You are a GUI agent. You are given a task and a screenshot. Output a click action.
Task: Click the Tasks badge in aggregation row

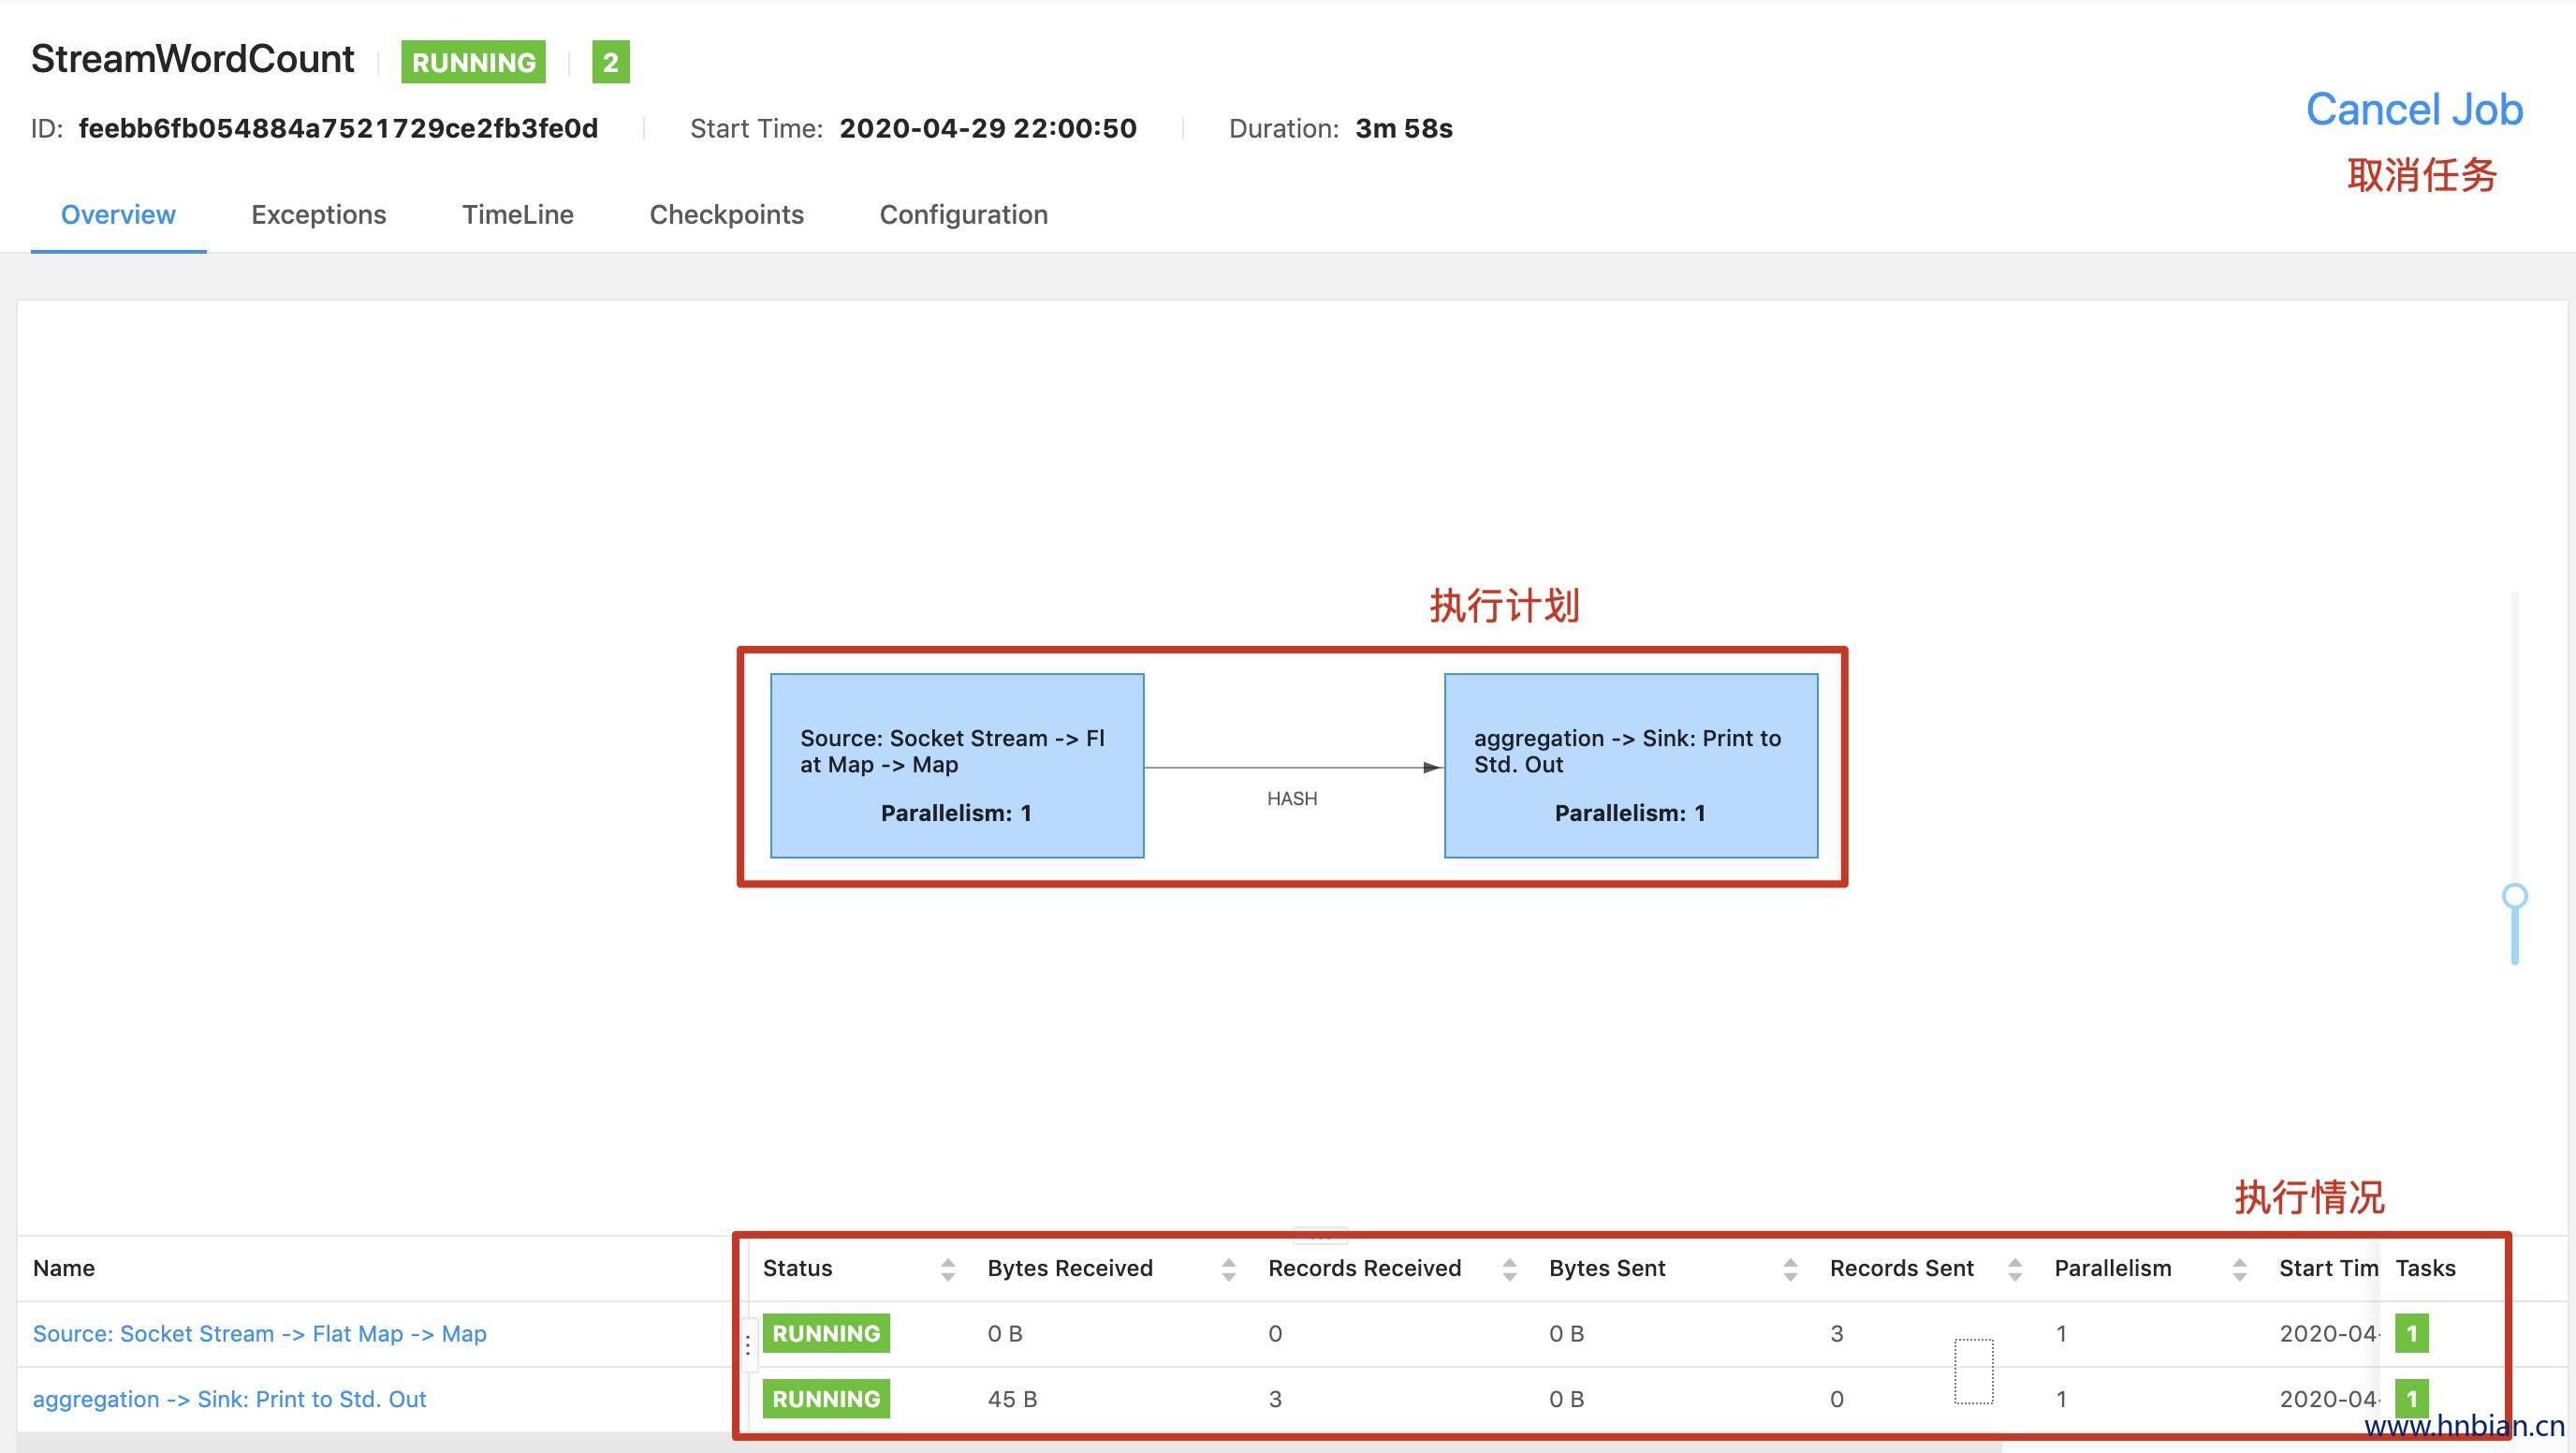pyautogui.click(x=2411, y=1397)
